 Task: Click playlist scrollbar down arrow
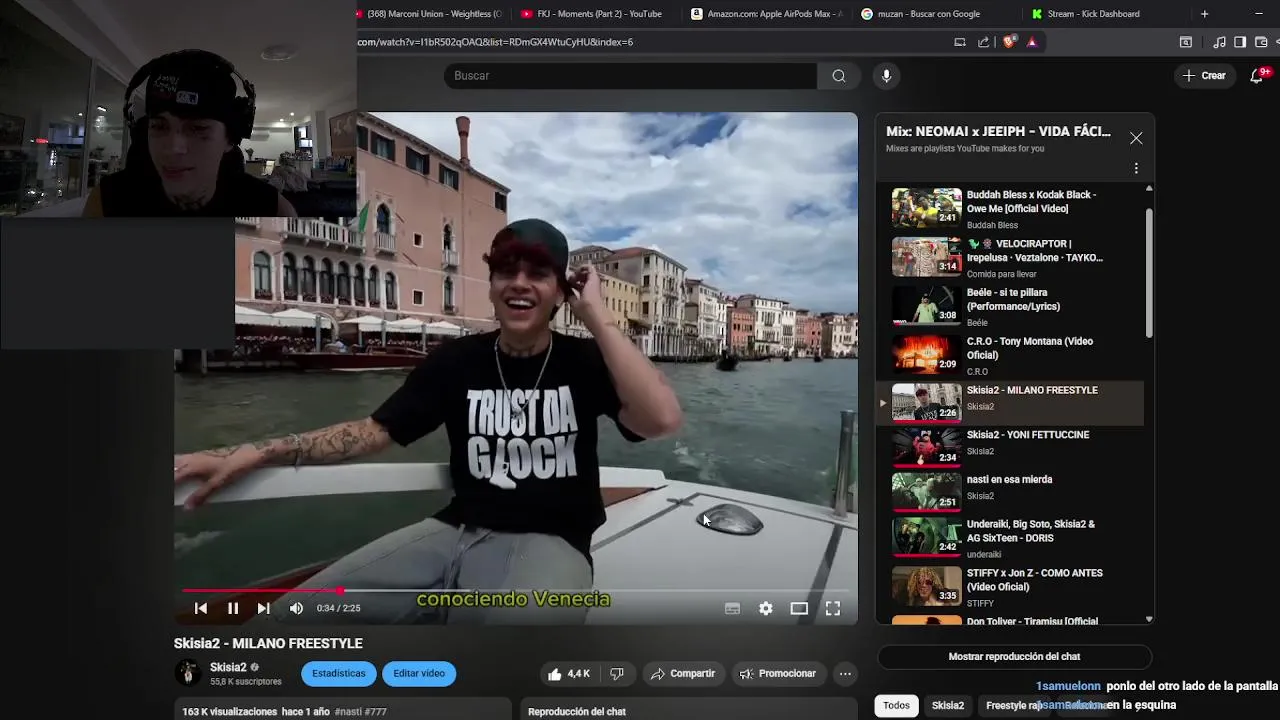pyautogui.click(x=1149, y=619)
